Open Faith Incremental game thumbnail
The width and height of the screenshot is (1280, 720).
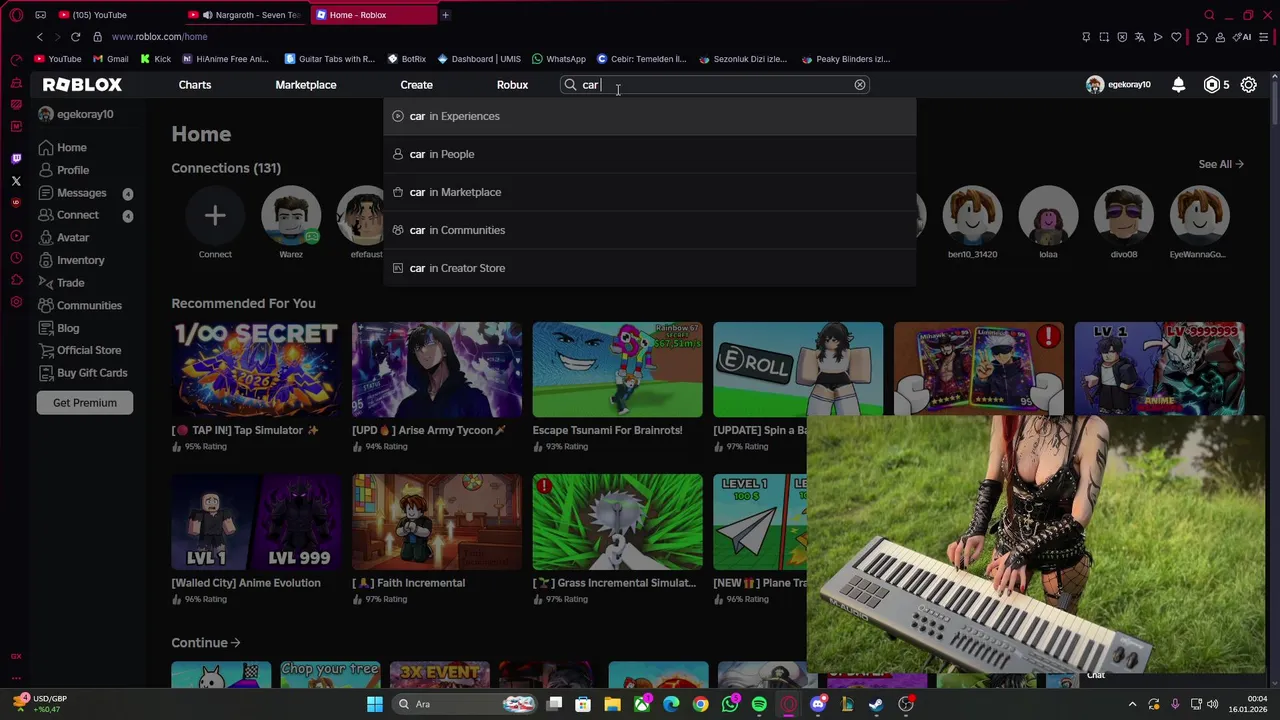tap(437, 522)
